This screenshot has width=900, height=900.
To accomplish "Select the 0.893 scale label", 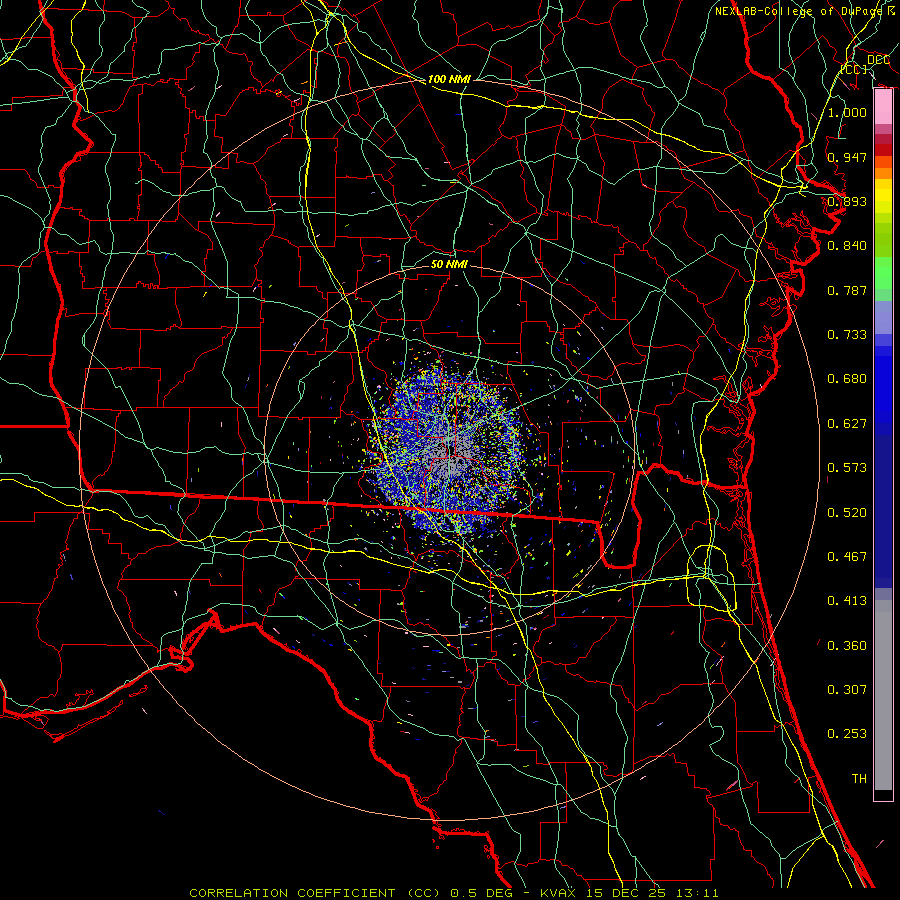I will [x=847, y=201].
